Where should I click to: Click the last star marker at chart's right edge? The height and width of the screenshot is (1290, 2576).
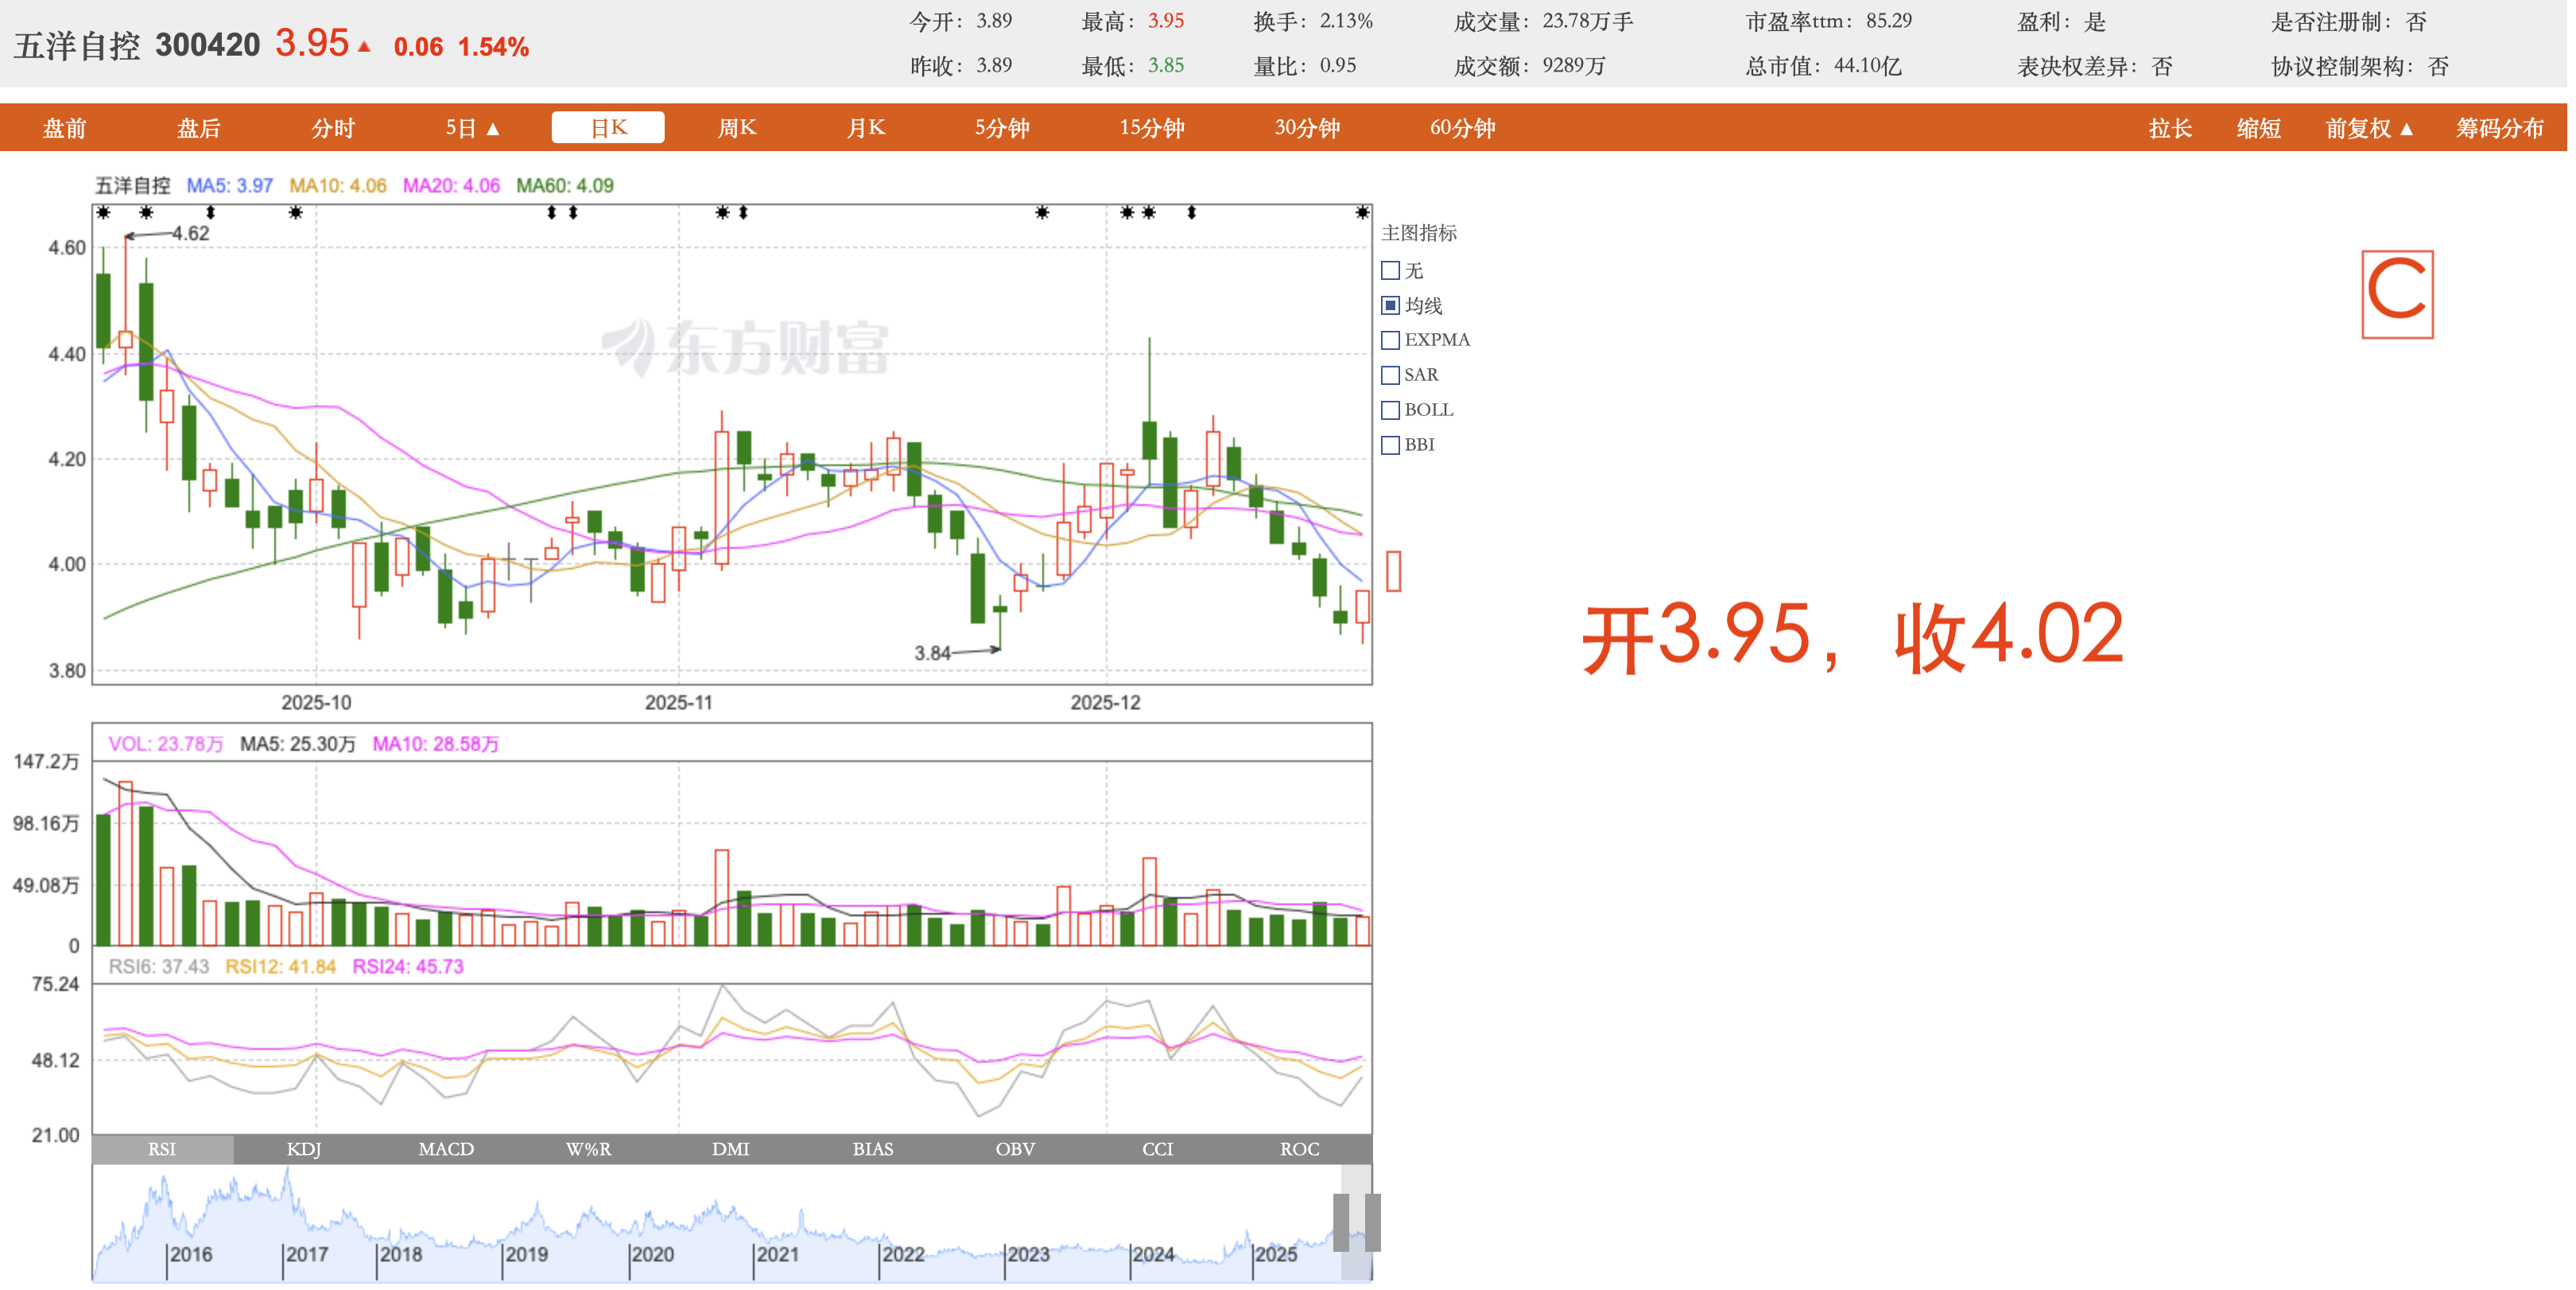[1361, 212]
